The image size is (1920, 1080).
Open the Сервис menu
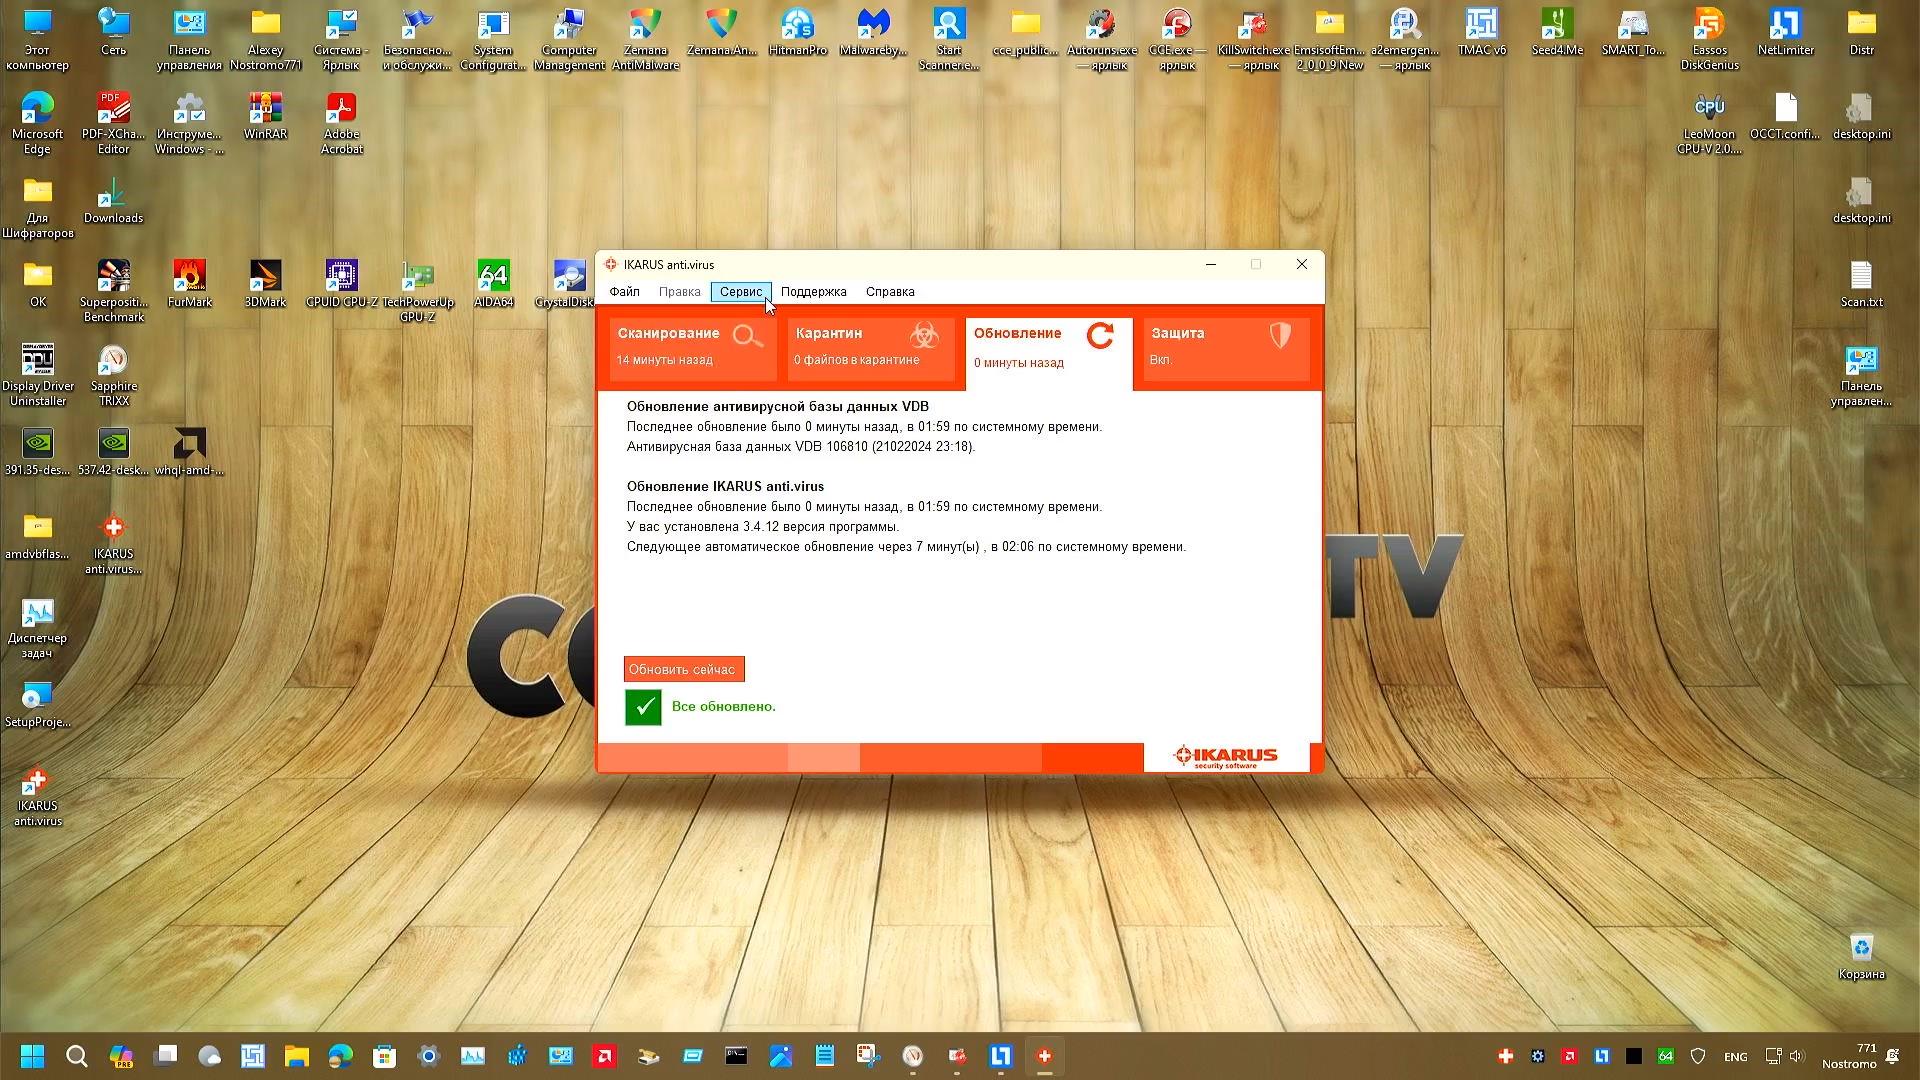(740, 292)
